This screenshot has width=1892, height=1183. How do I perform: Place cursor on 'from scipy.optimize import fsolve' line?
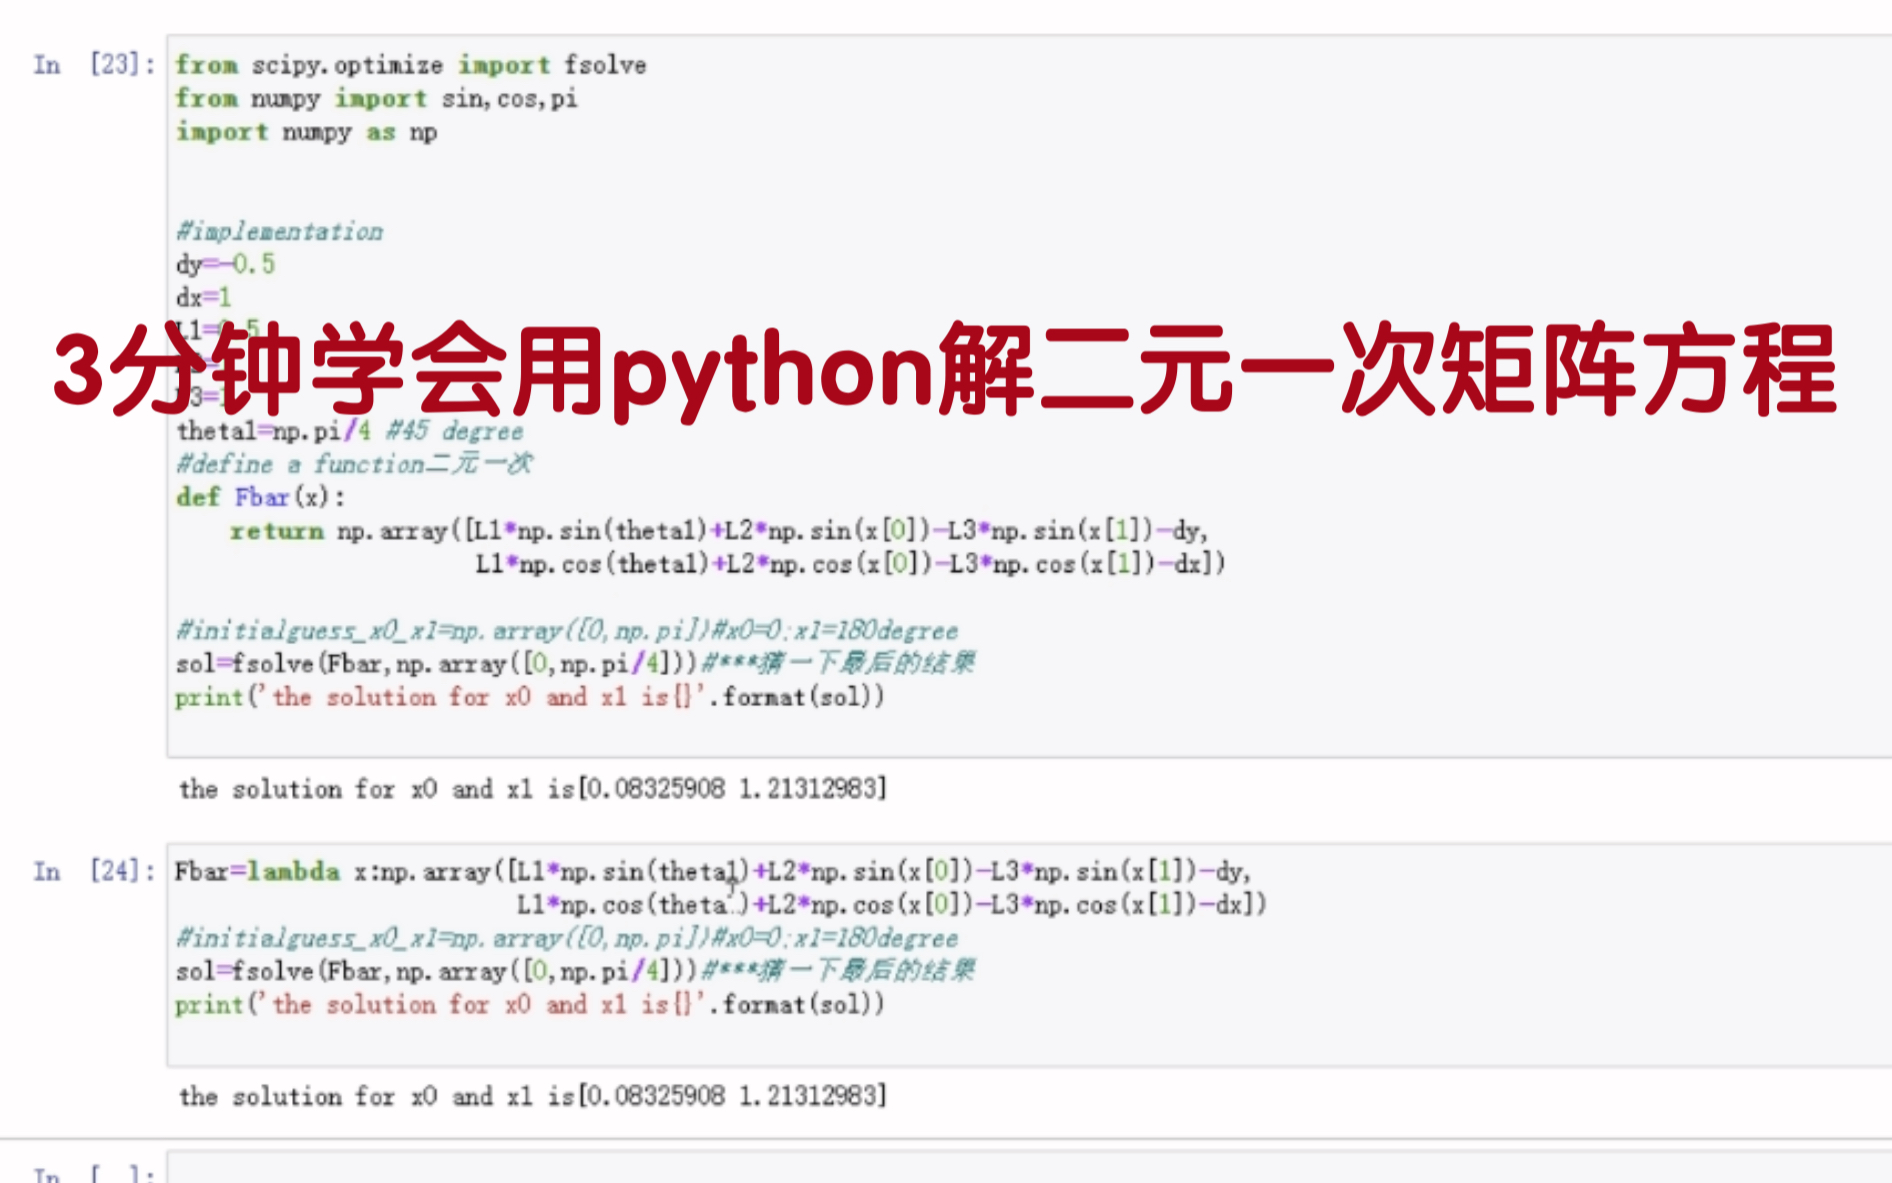click(x=411, y=65)
